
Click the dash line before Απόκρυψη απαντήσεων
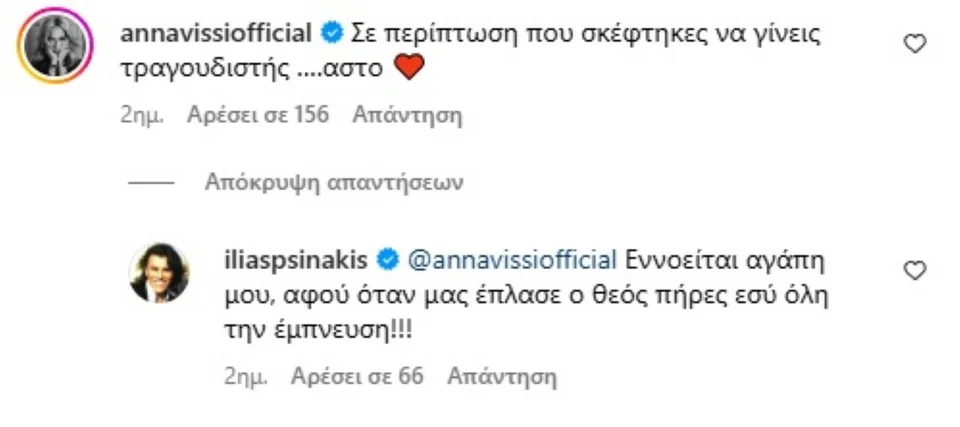[x=149, y=184]
